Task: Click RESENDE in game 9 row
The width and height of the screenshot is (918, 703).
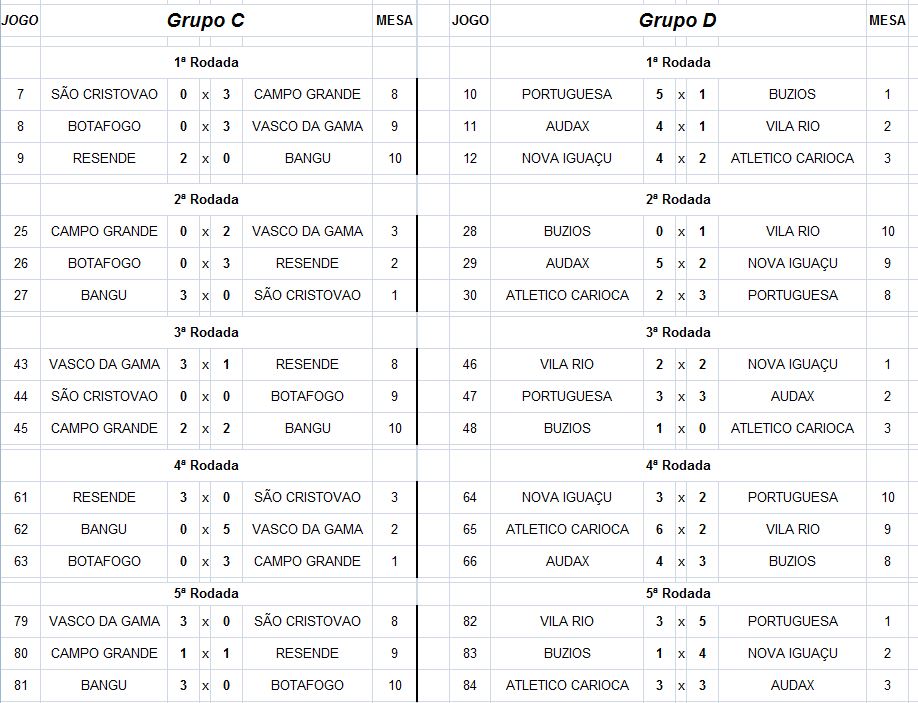Action: pos(104,158)
